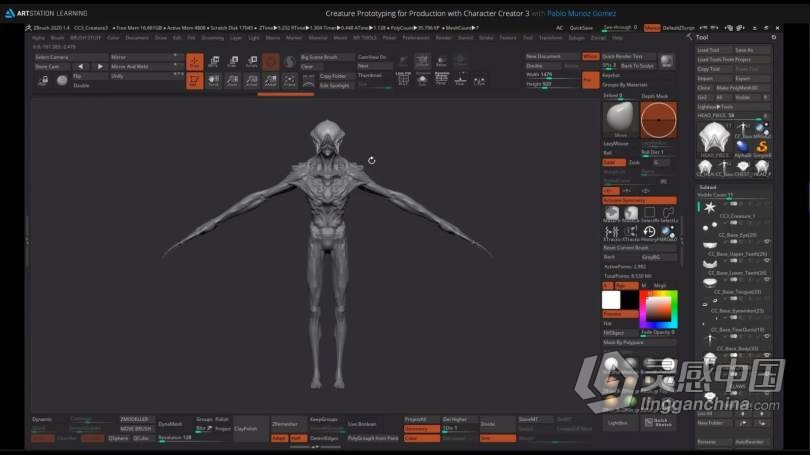Collapse the Subtool section
The width and height of the screenshot is (810, 455).
(707, 187)
